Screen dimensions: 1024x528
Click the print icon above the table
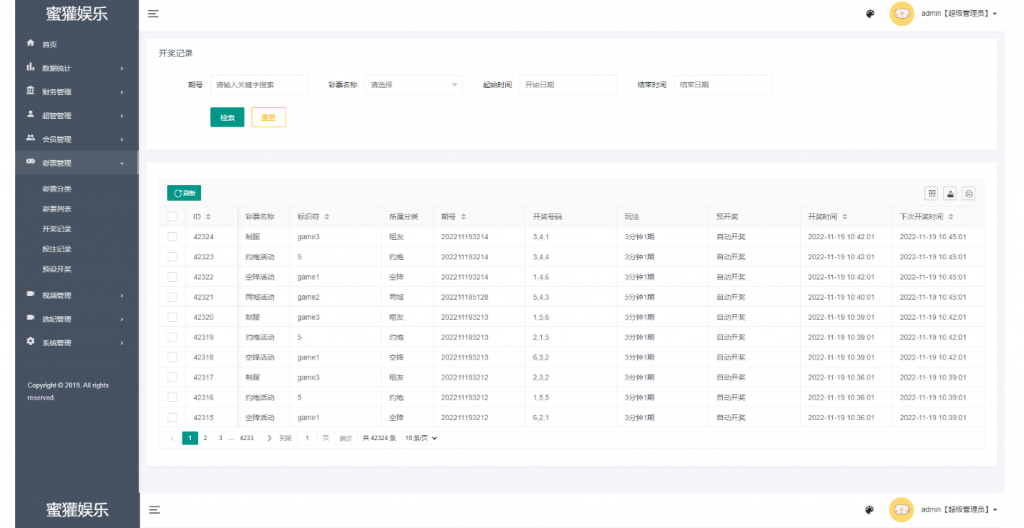968,193
